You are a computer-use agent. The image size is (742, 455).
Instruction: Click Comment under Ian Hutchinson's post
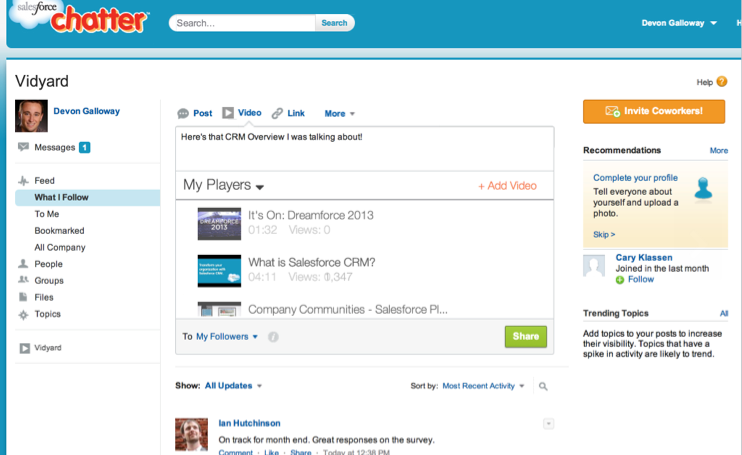(x=236, y=452)
